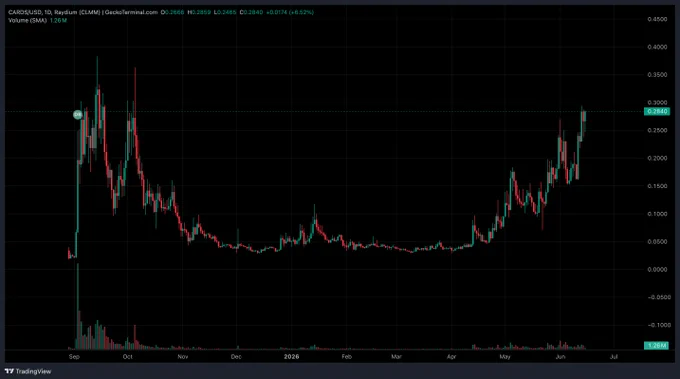Click the Jun label on time axis
Image resolution: width=680 pixels, height=379 pixels.
pos(560,357)
